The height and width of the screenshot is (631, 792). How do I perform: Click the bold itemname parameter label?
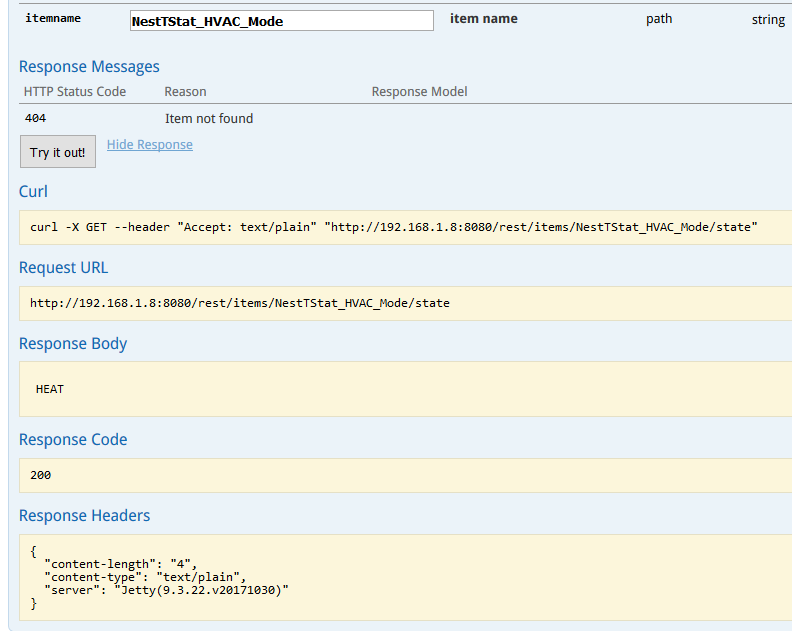[53, 19]
